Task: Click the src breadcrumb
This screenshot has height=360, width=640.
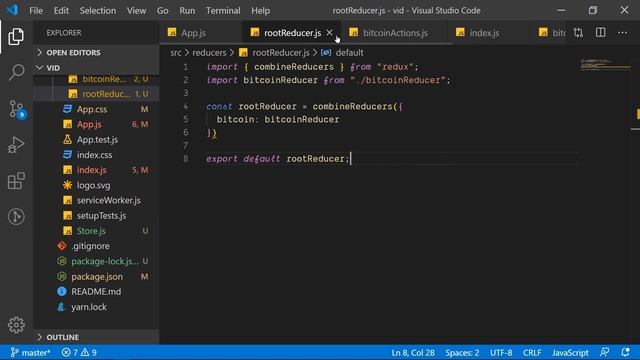Action: [x=176, y=53]
